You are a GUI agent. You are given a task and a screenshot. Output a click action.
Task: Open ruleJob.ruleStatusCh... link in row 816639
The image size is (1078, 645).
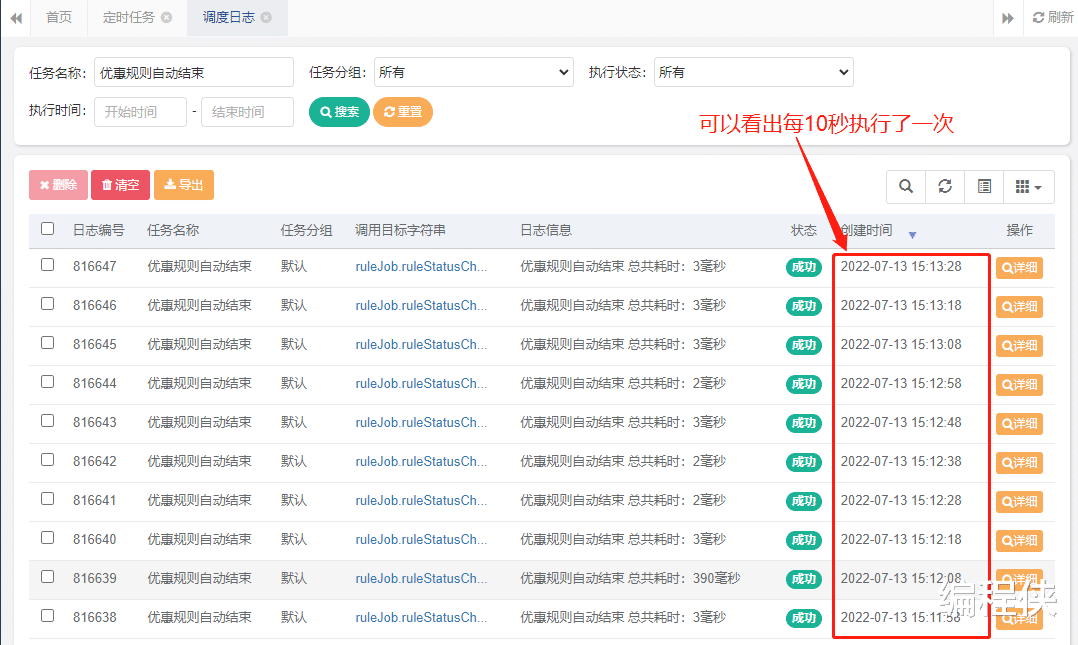tap(421, 578)
